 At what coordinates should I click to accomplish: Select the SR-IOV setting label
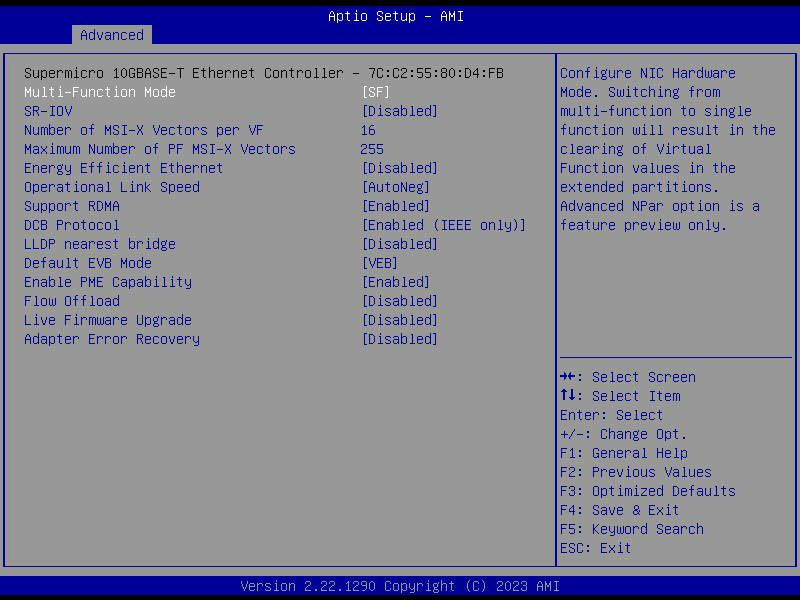(x=48, y=111)
